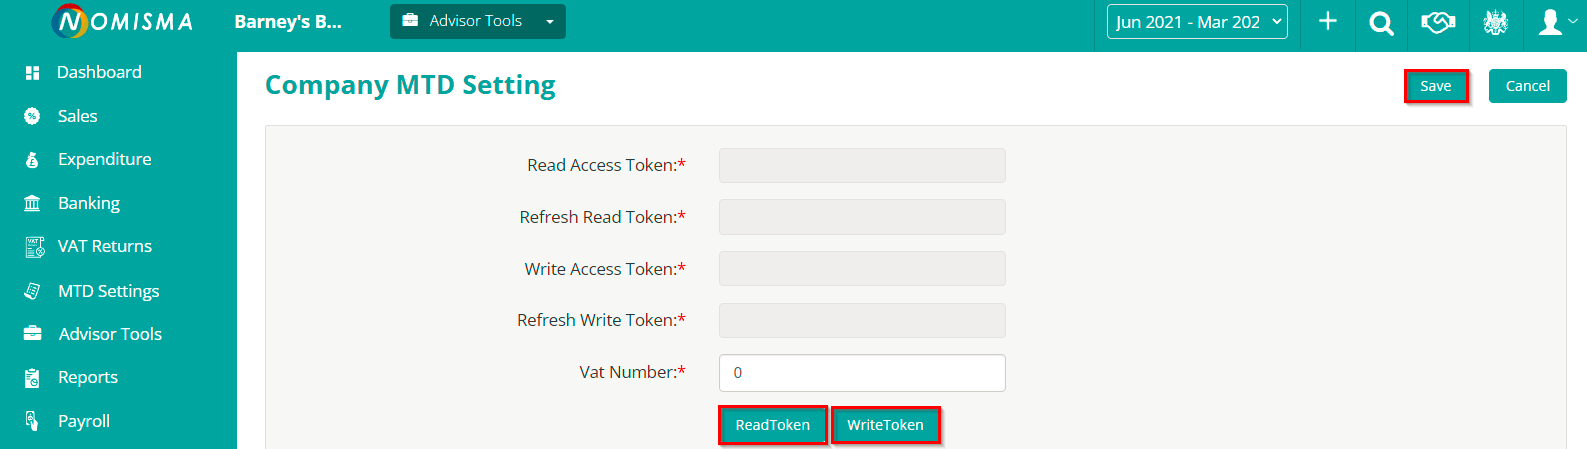Select Reports in the sidebar
1587x449 pixels.
point(87,377)
